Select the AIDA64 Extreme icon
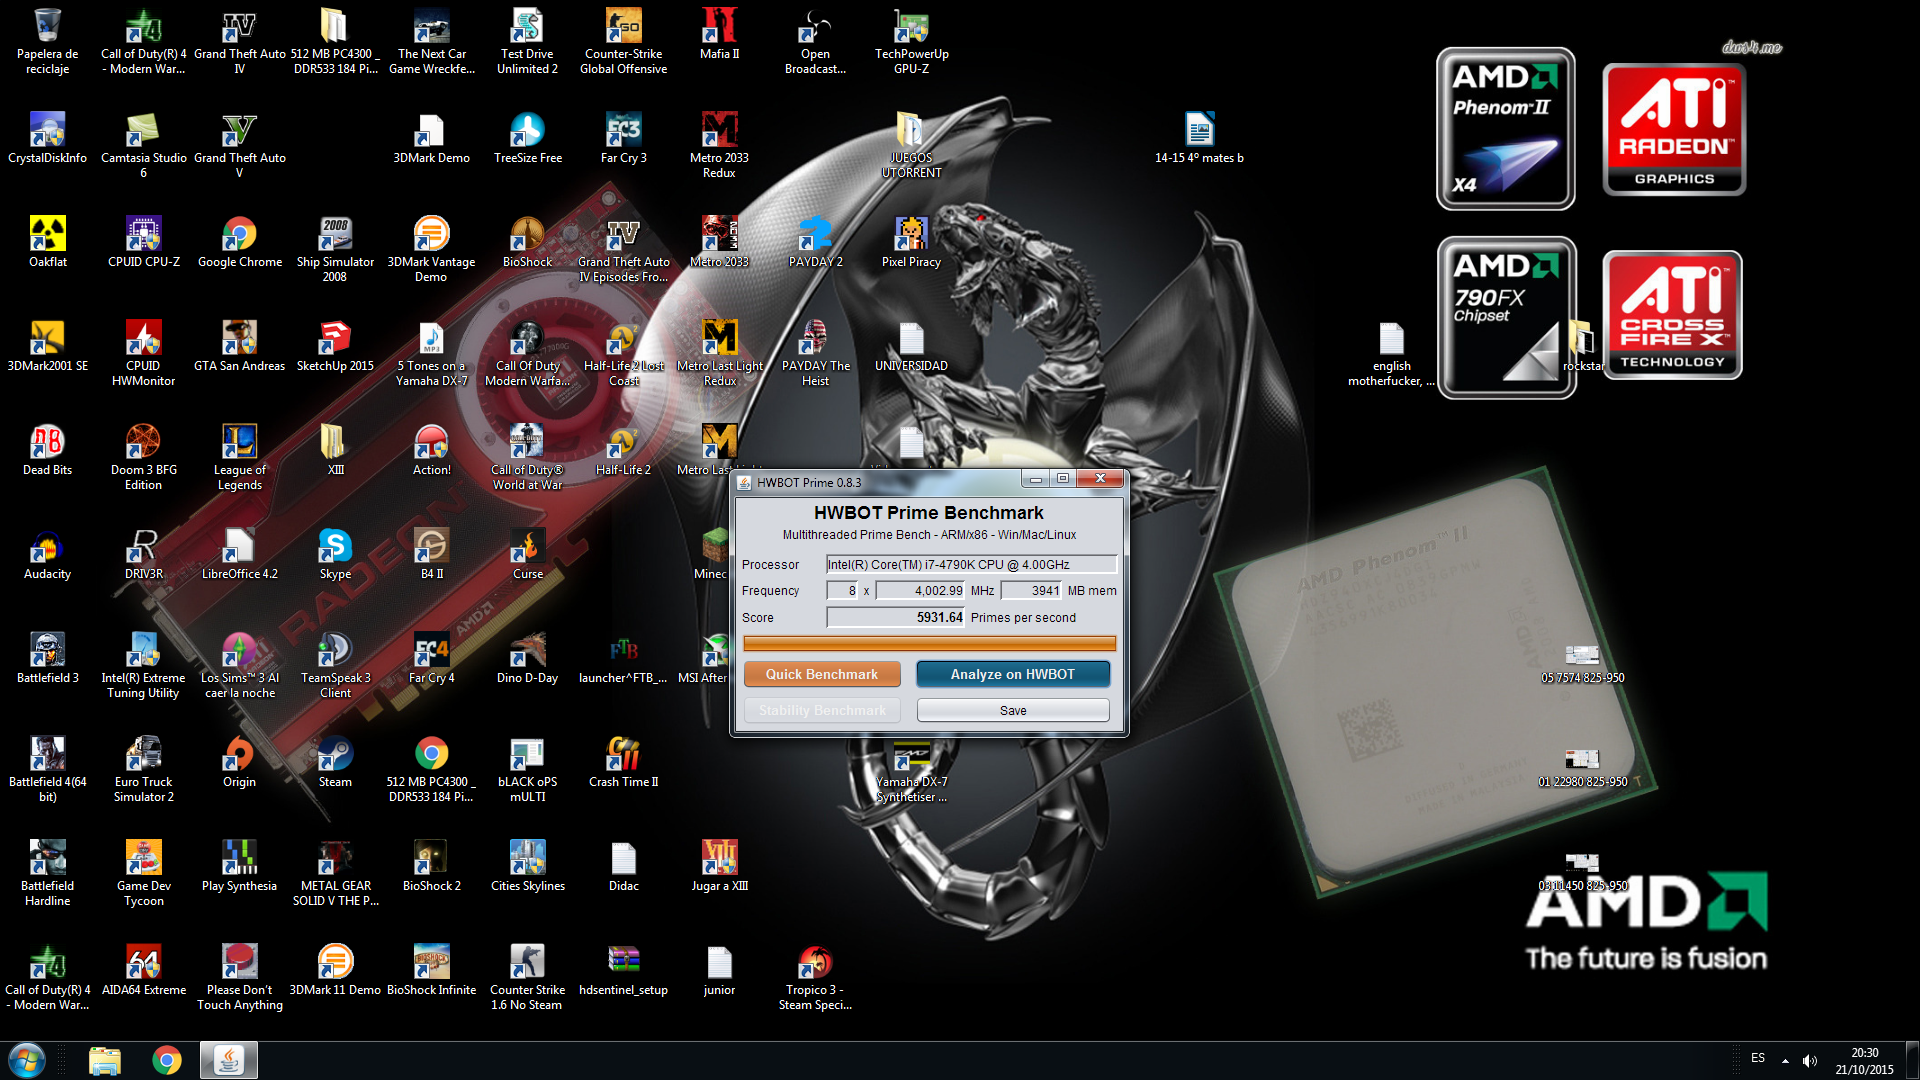The image size is (1920, 1080). tap(144, 970)
